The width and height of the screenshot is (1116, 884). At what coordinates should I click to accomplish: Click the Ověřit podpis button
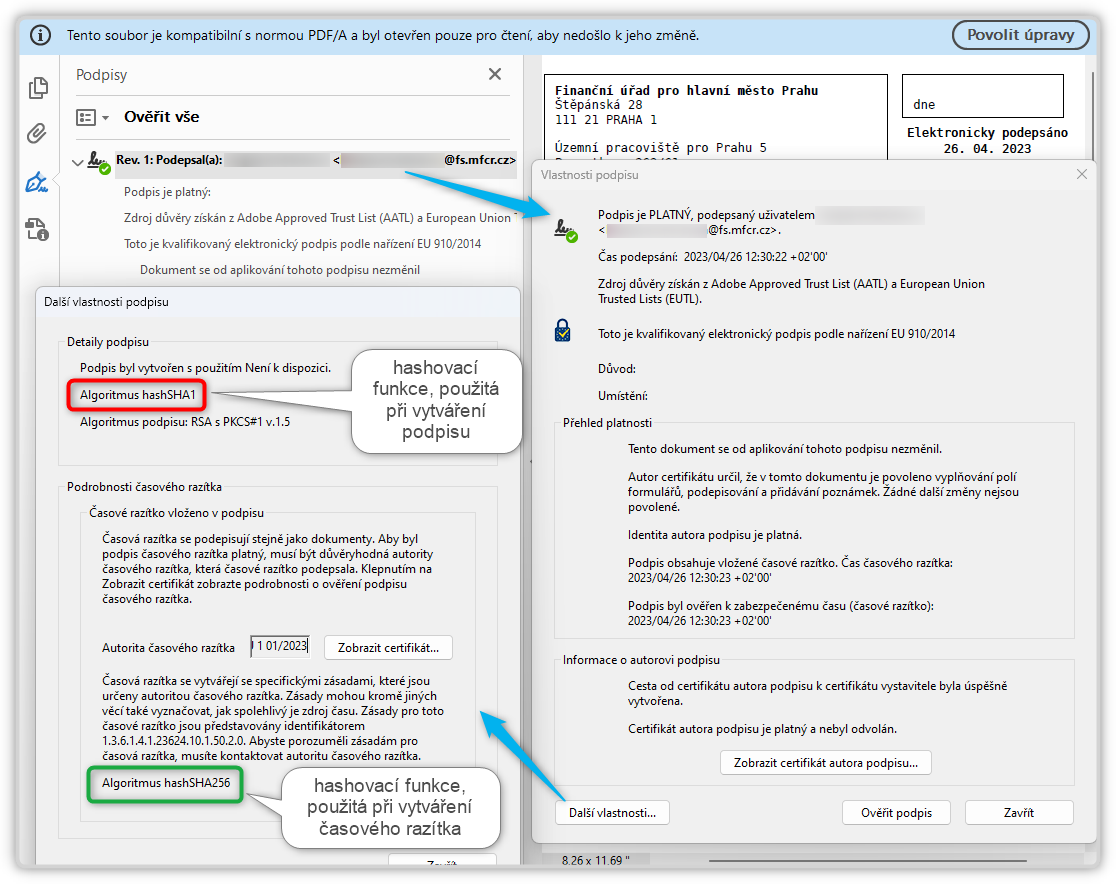pyautogui.click(x=896, y=813)
